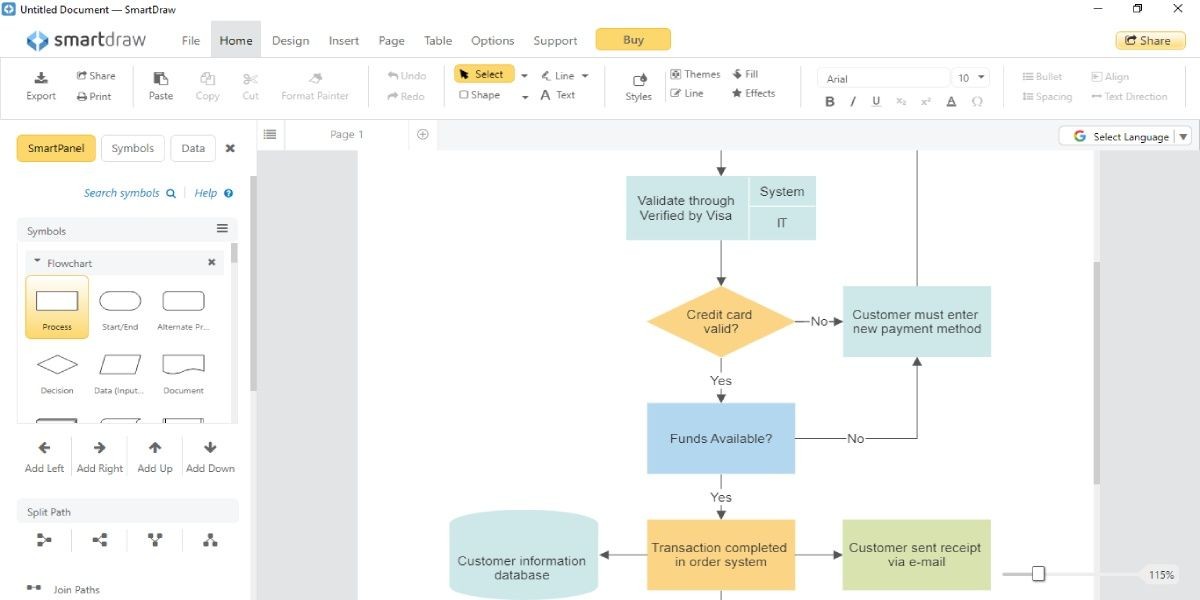
Task: Choose the Shape drawing tool
Action: pyautogui.click(x=480, y=95)
